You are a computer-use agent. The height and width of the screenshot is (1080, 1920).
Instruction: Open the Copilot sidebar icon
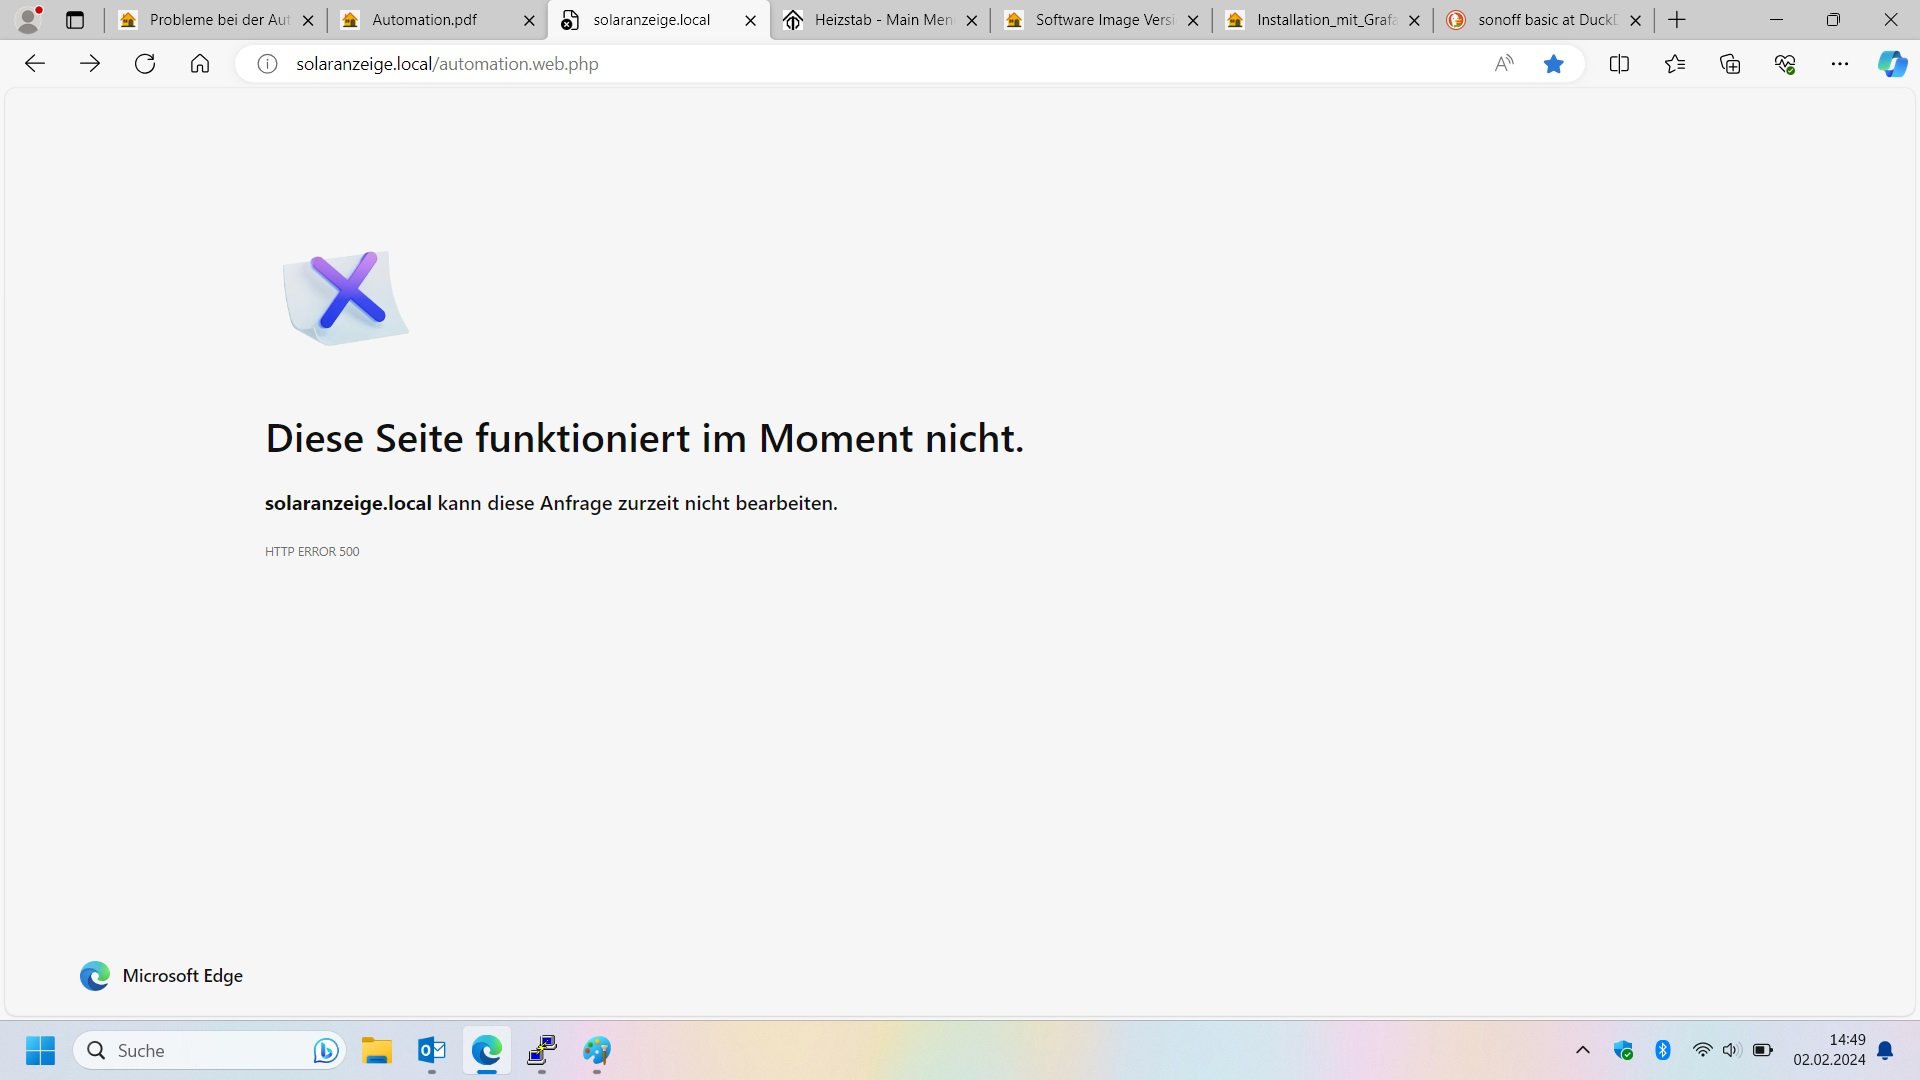[x=1892, y=64]
